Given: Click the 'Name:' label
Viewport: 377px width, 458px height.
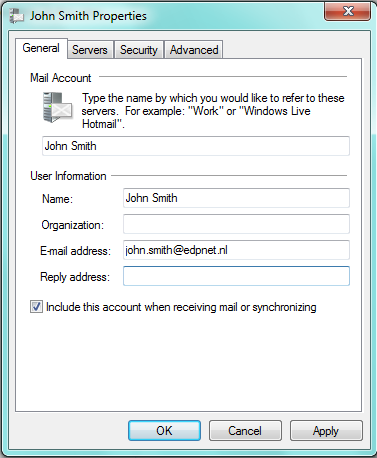Looking at the screenshot, I should (57, 199).
